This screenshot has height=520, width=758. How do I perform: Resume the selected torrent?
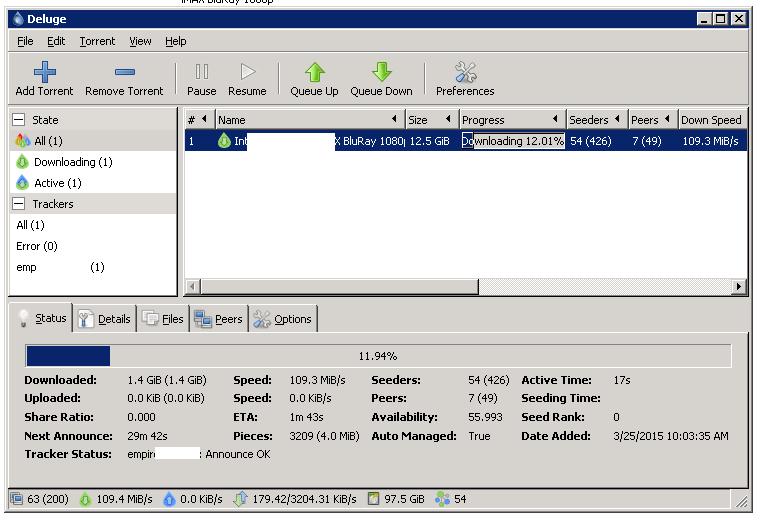click(x=247, y=79)
